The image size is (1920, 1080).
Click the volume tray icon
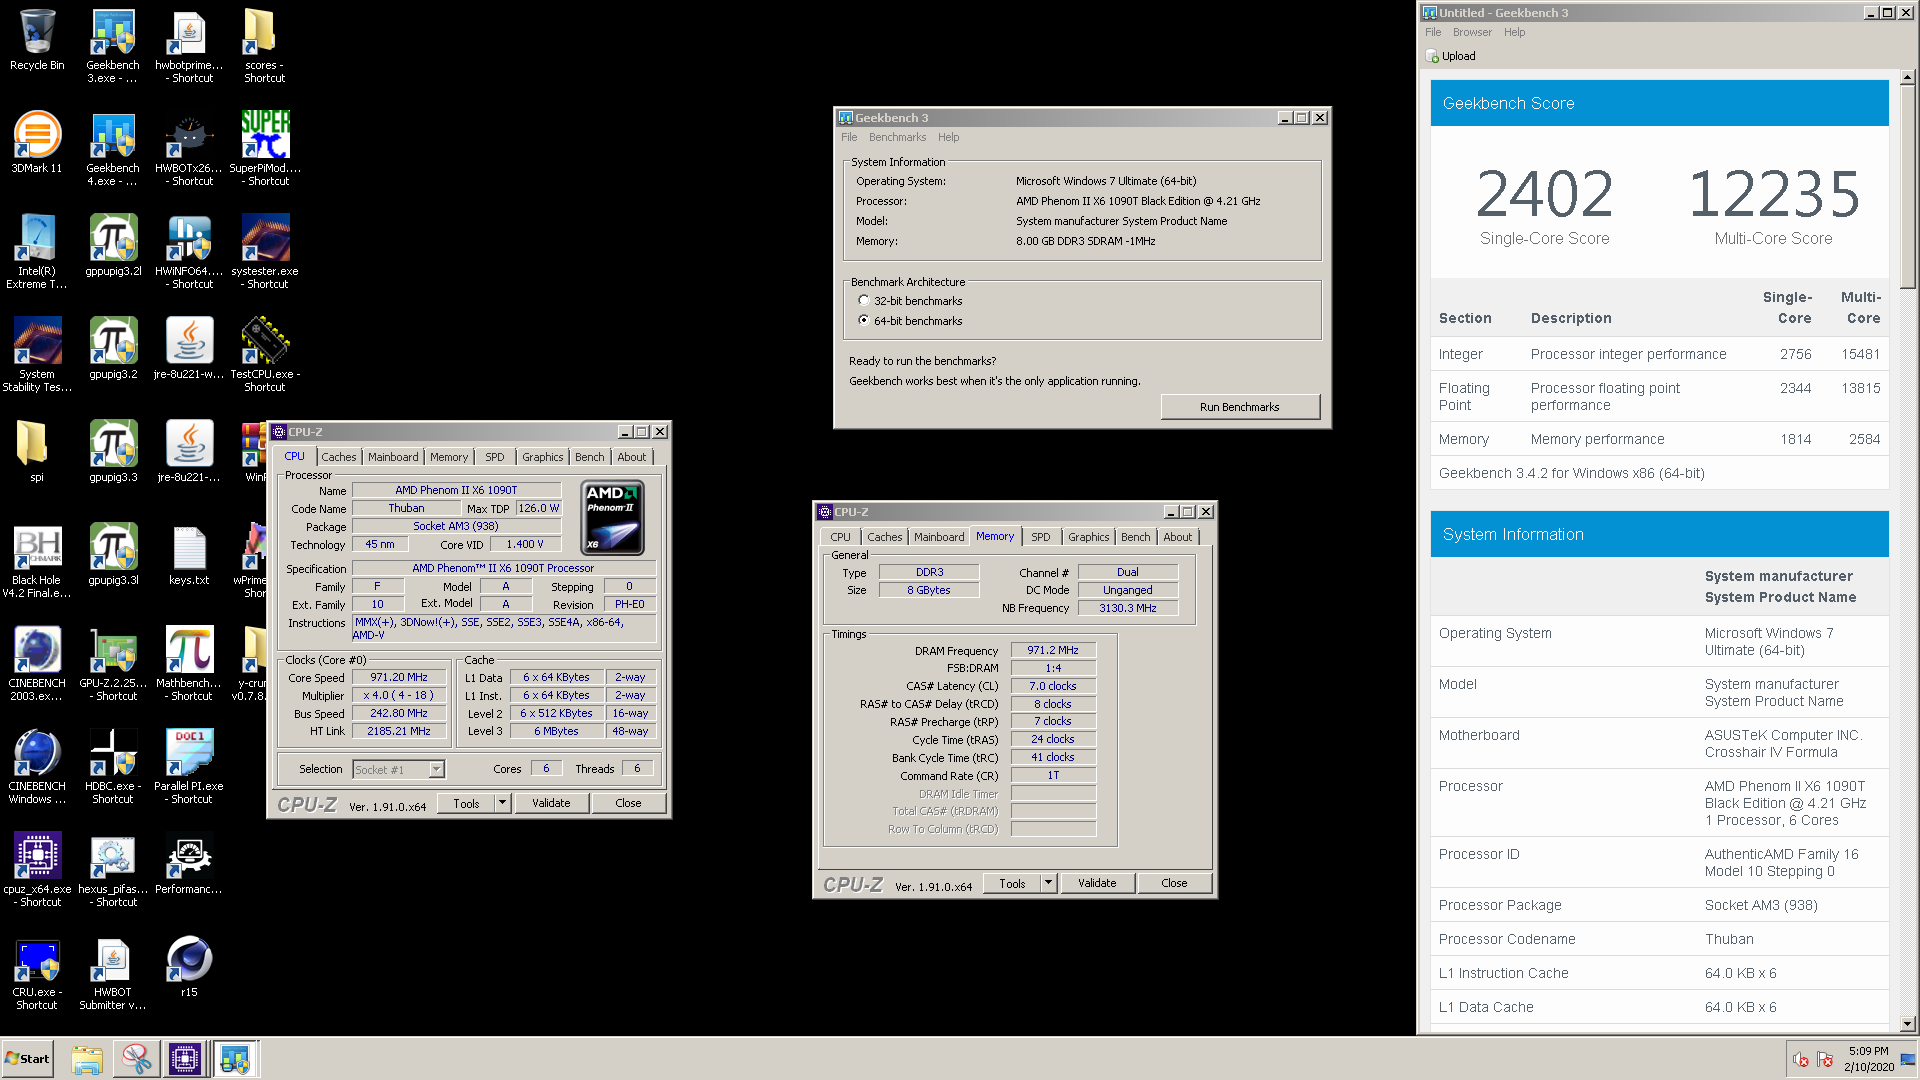click(x=1801, y=1060)
